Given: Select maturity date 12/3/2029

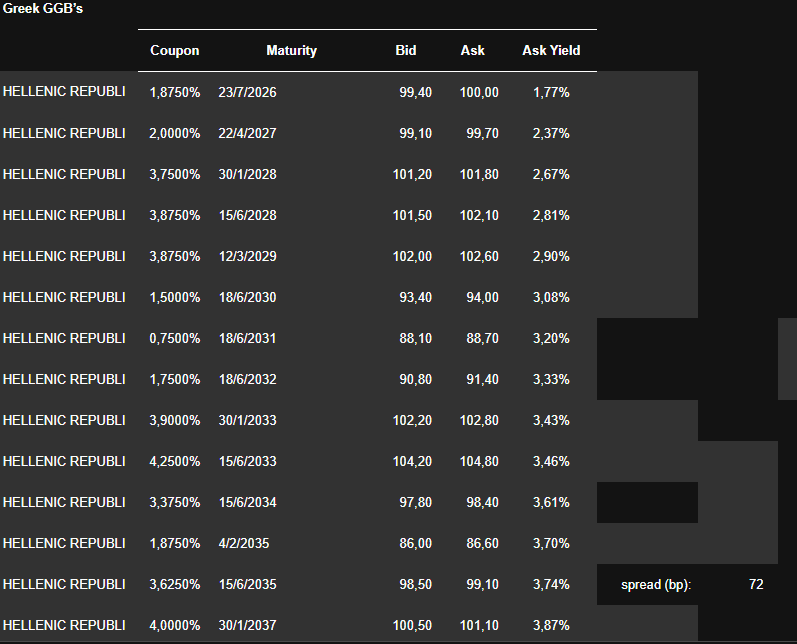Looking at the screenshot, I should [248, 256].
